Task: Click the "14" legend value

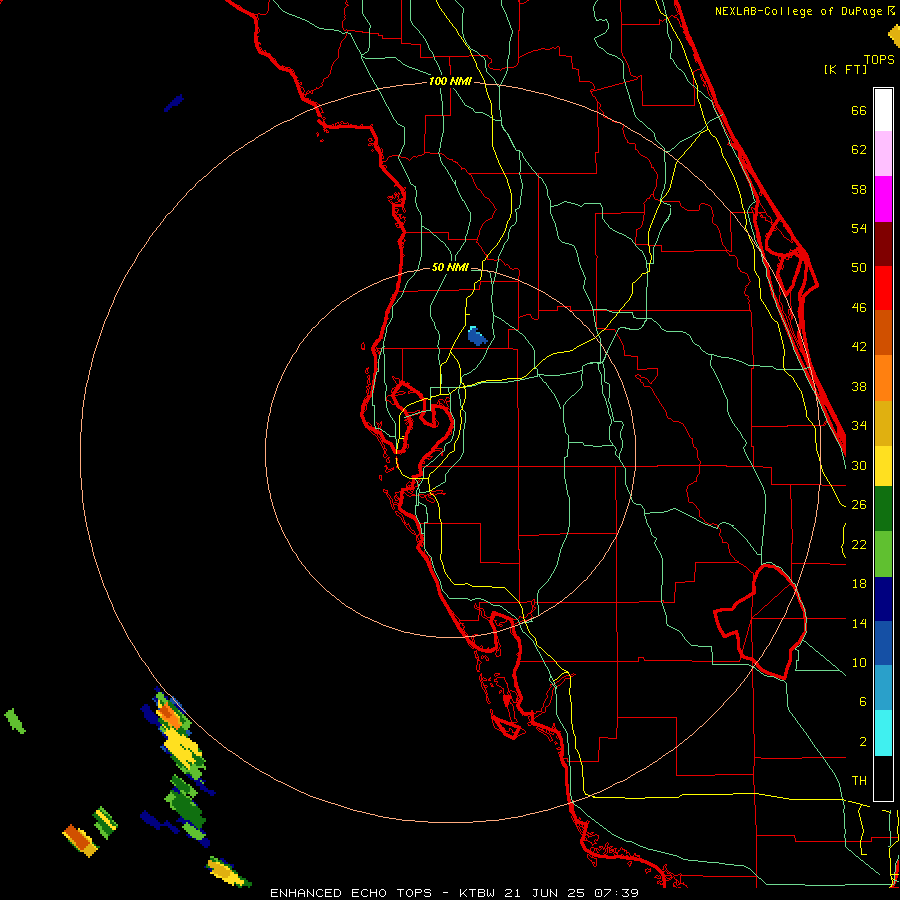Action: (x=859, y=623)
